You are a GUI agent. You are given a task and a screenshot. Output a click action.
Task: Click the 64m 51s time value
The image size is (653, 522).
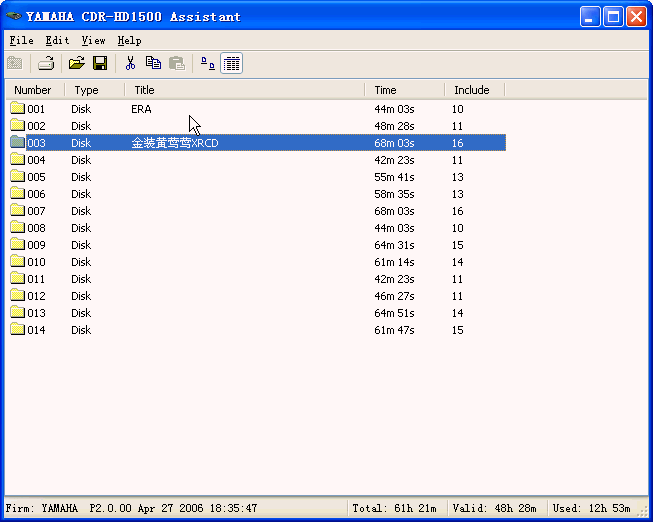(x=394, y=313)
